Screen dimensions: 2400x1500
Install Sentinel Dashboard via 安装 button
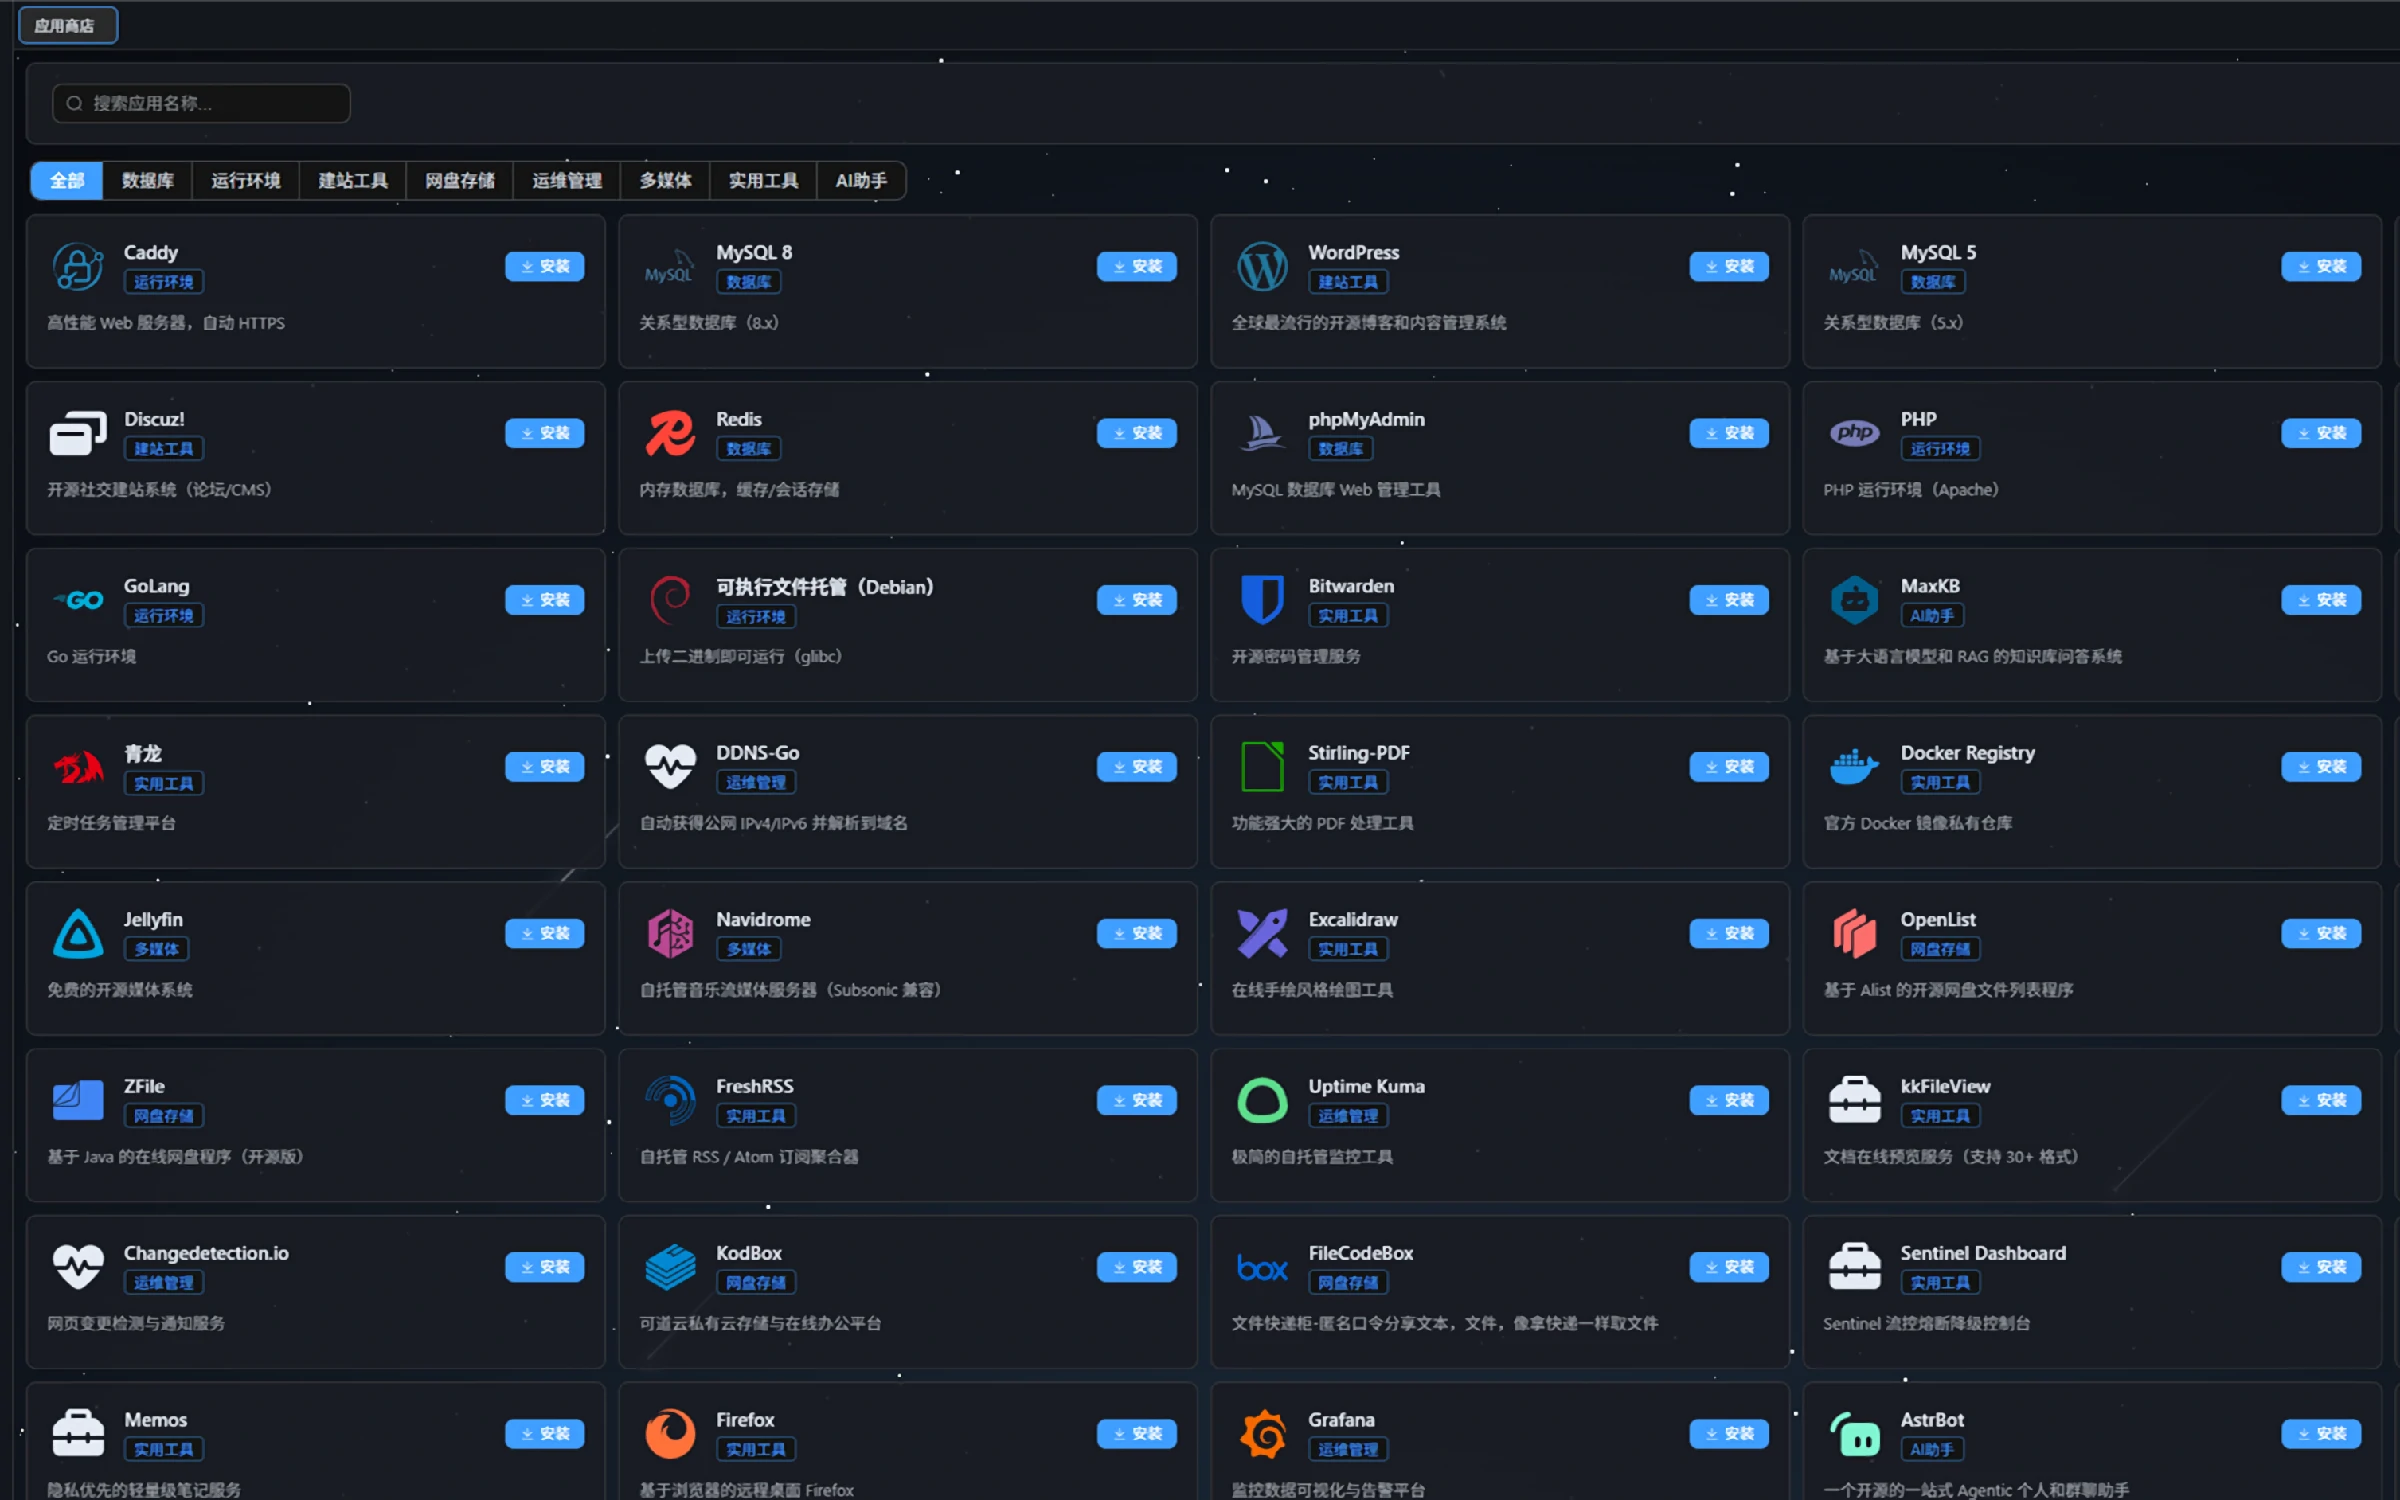click(2321, 1268)
